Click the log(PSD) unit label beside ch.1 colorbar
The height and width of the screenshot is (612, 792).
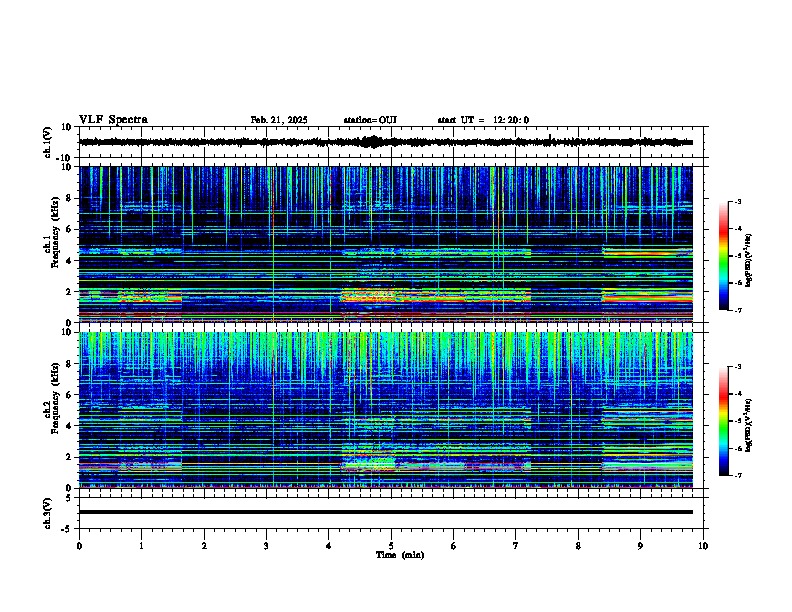coord(748,261)
